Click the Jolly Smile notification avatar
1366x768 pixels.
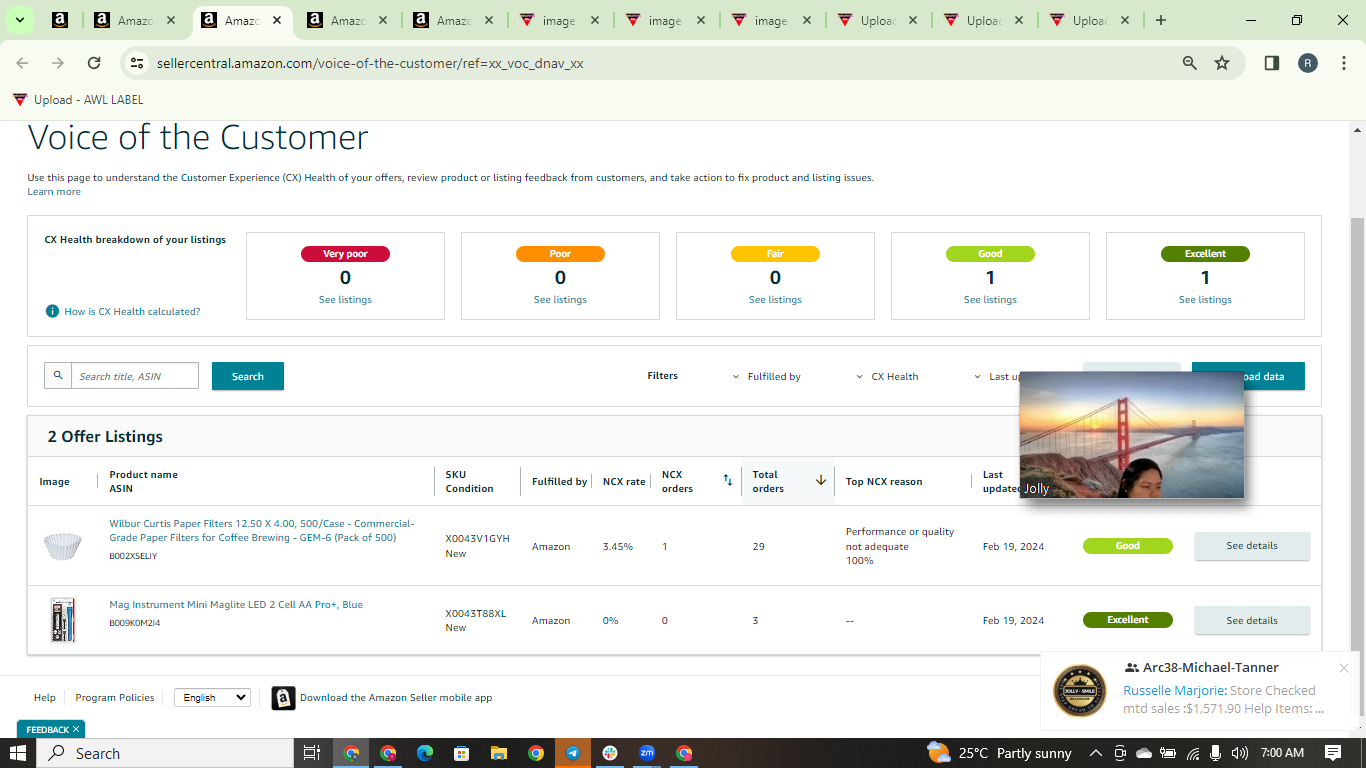[x=1080, y=690]
